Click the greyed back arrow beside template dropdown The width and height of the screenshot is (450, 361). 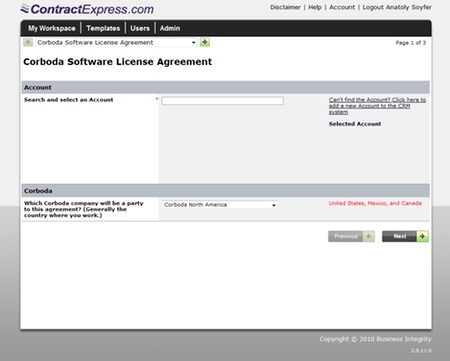tap(28, 42)
